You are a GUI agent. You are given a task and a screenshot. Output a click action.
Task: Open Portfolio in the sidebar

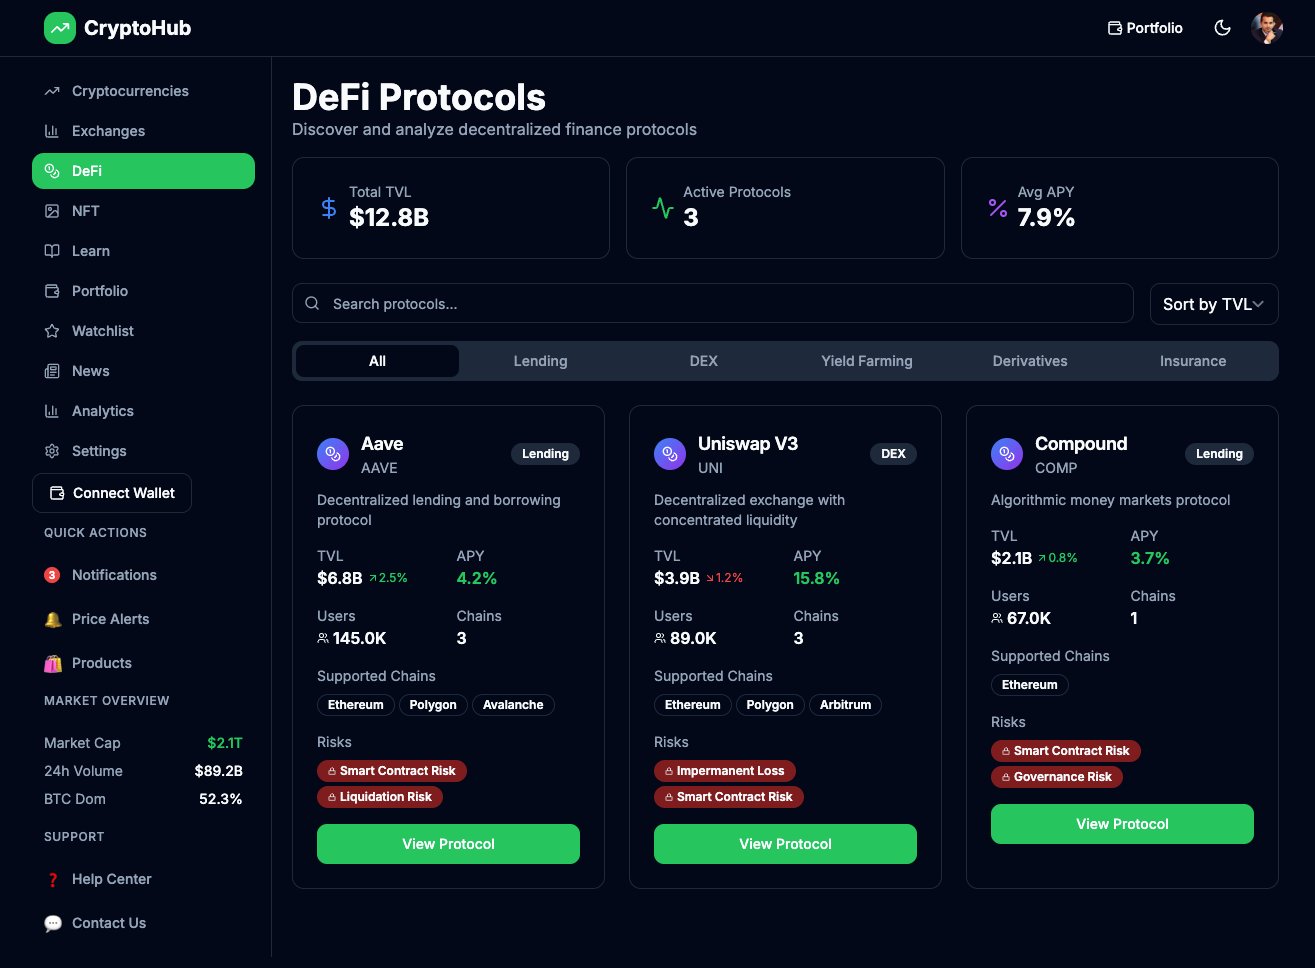tap(143, 291)
